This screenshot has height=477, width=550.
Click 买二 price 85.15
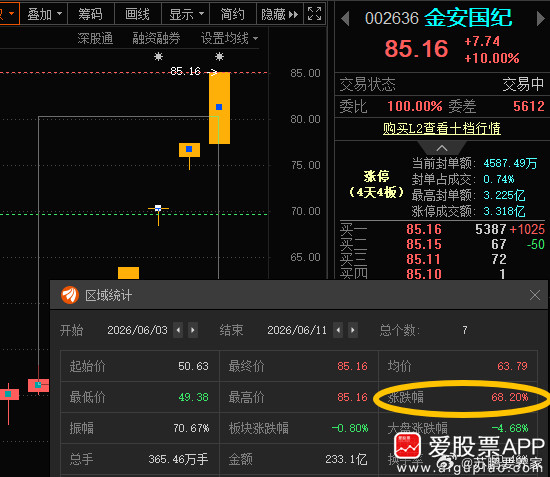[424, 244]
